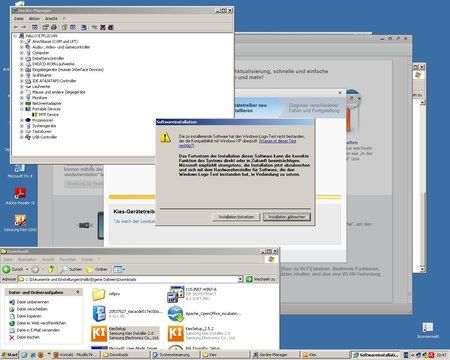Click Installation fortsetzen button
Viewport: 450px width, 360px height.
click(x=236, y=217)
